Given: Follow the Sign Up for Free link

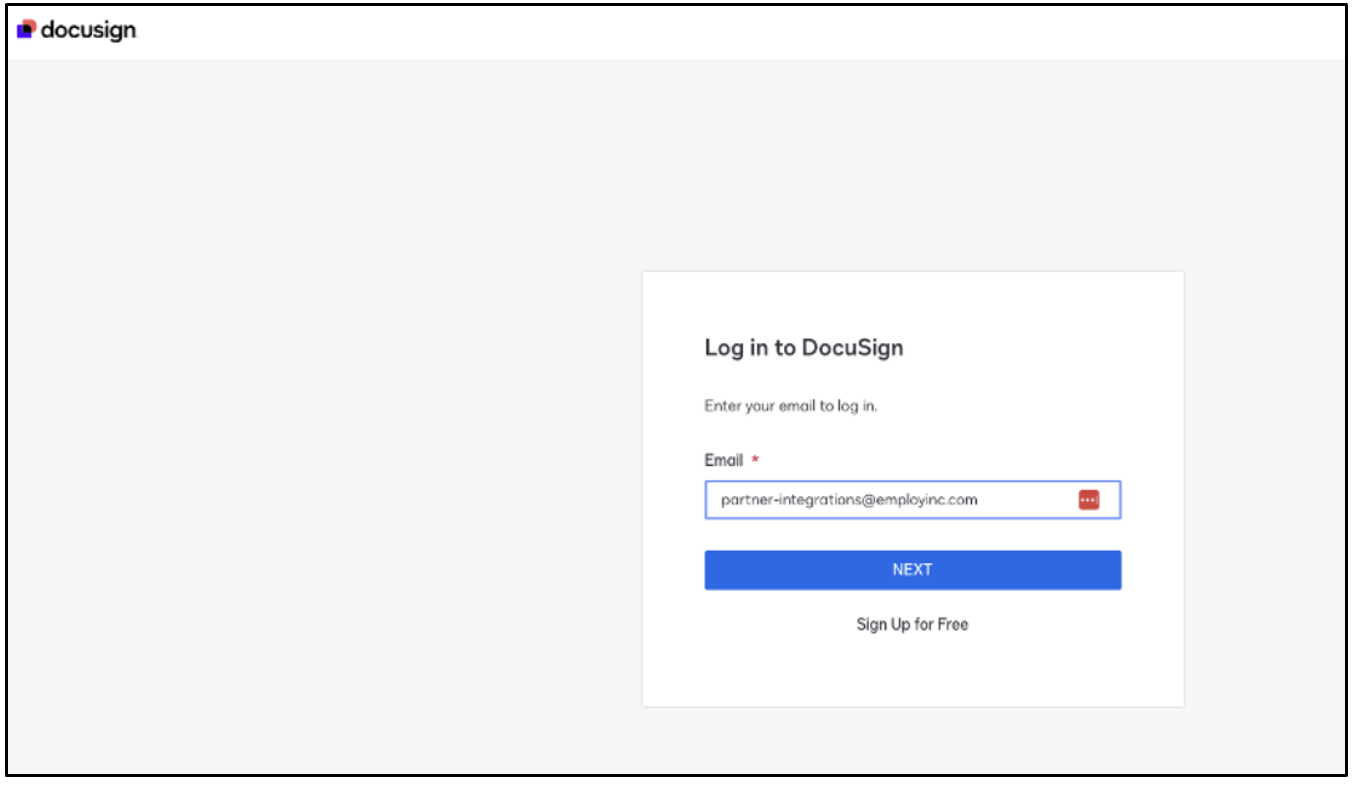Looking at the screenshot, I should coord(913,625).
